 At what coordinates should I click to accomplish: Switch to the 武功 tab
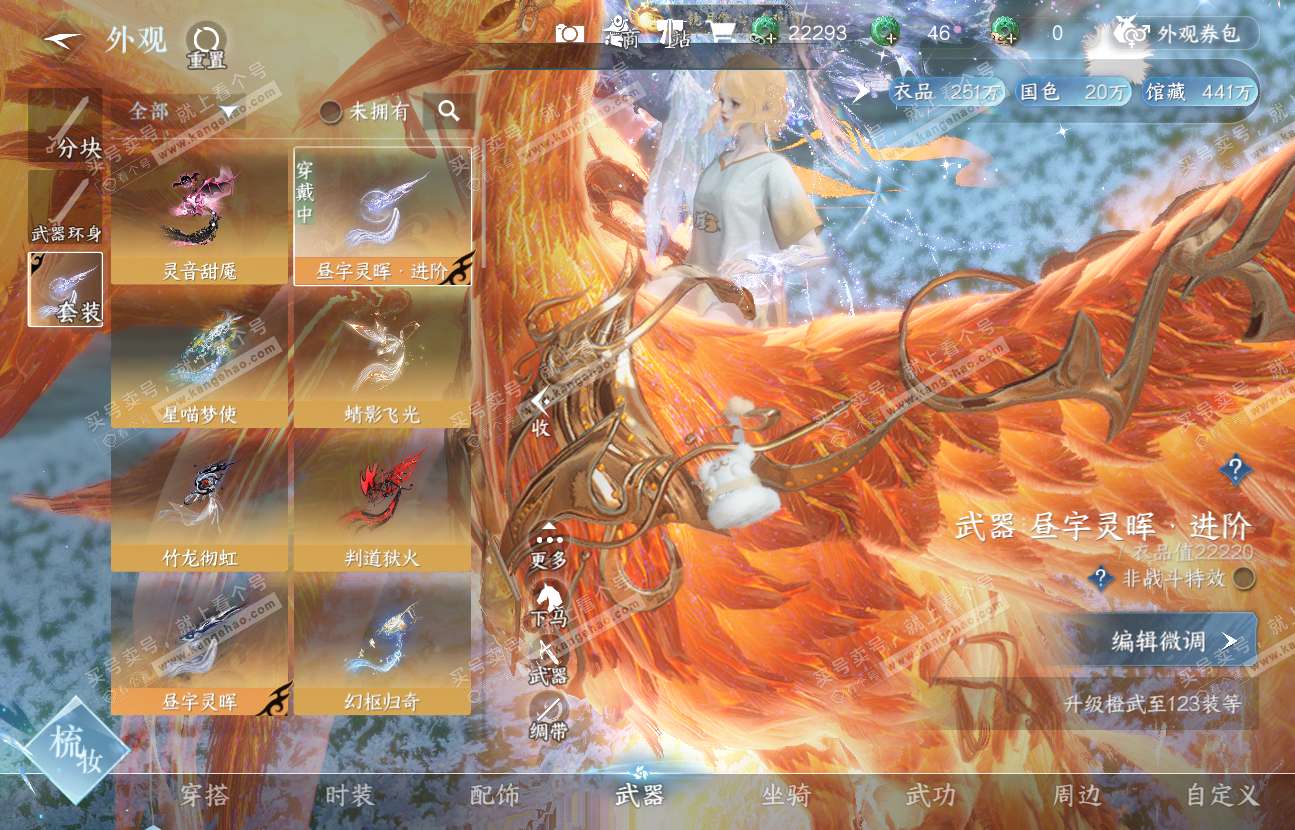(x=931, y=796)
